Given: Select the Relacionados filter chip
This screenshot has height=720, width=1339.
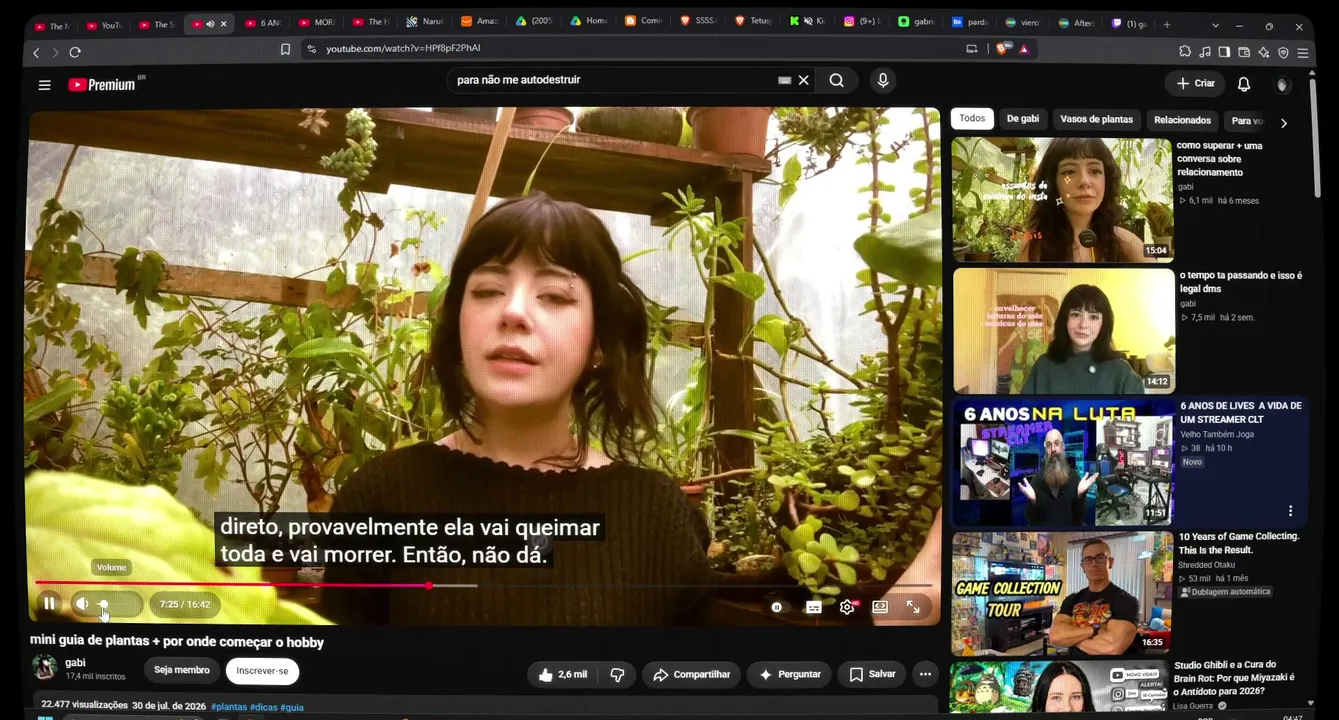Looking at the screenshot, I should pos(1182,119).
